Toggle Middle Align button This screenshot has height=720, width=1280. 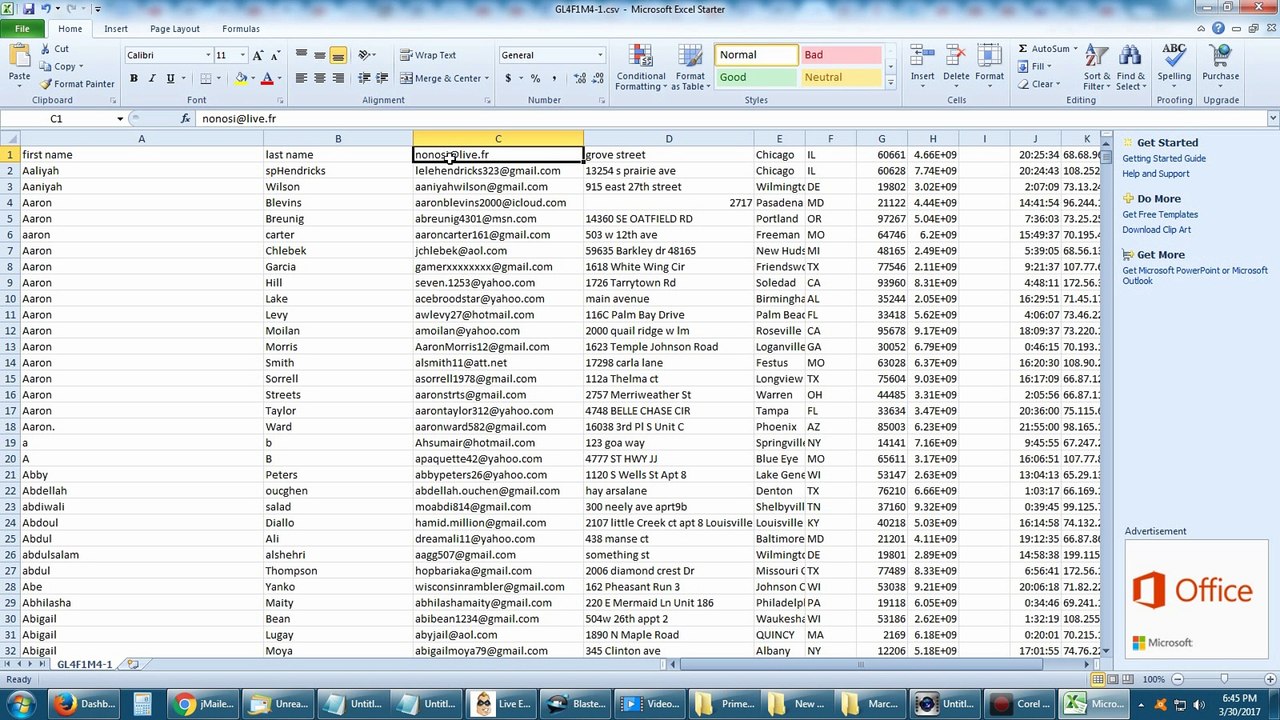[x=320, y=55]
